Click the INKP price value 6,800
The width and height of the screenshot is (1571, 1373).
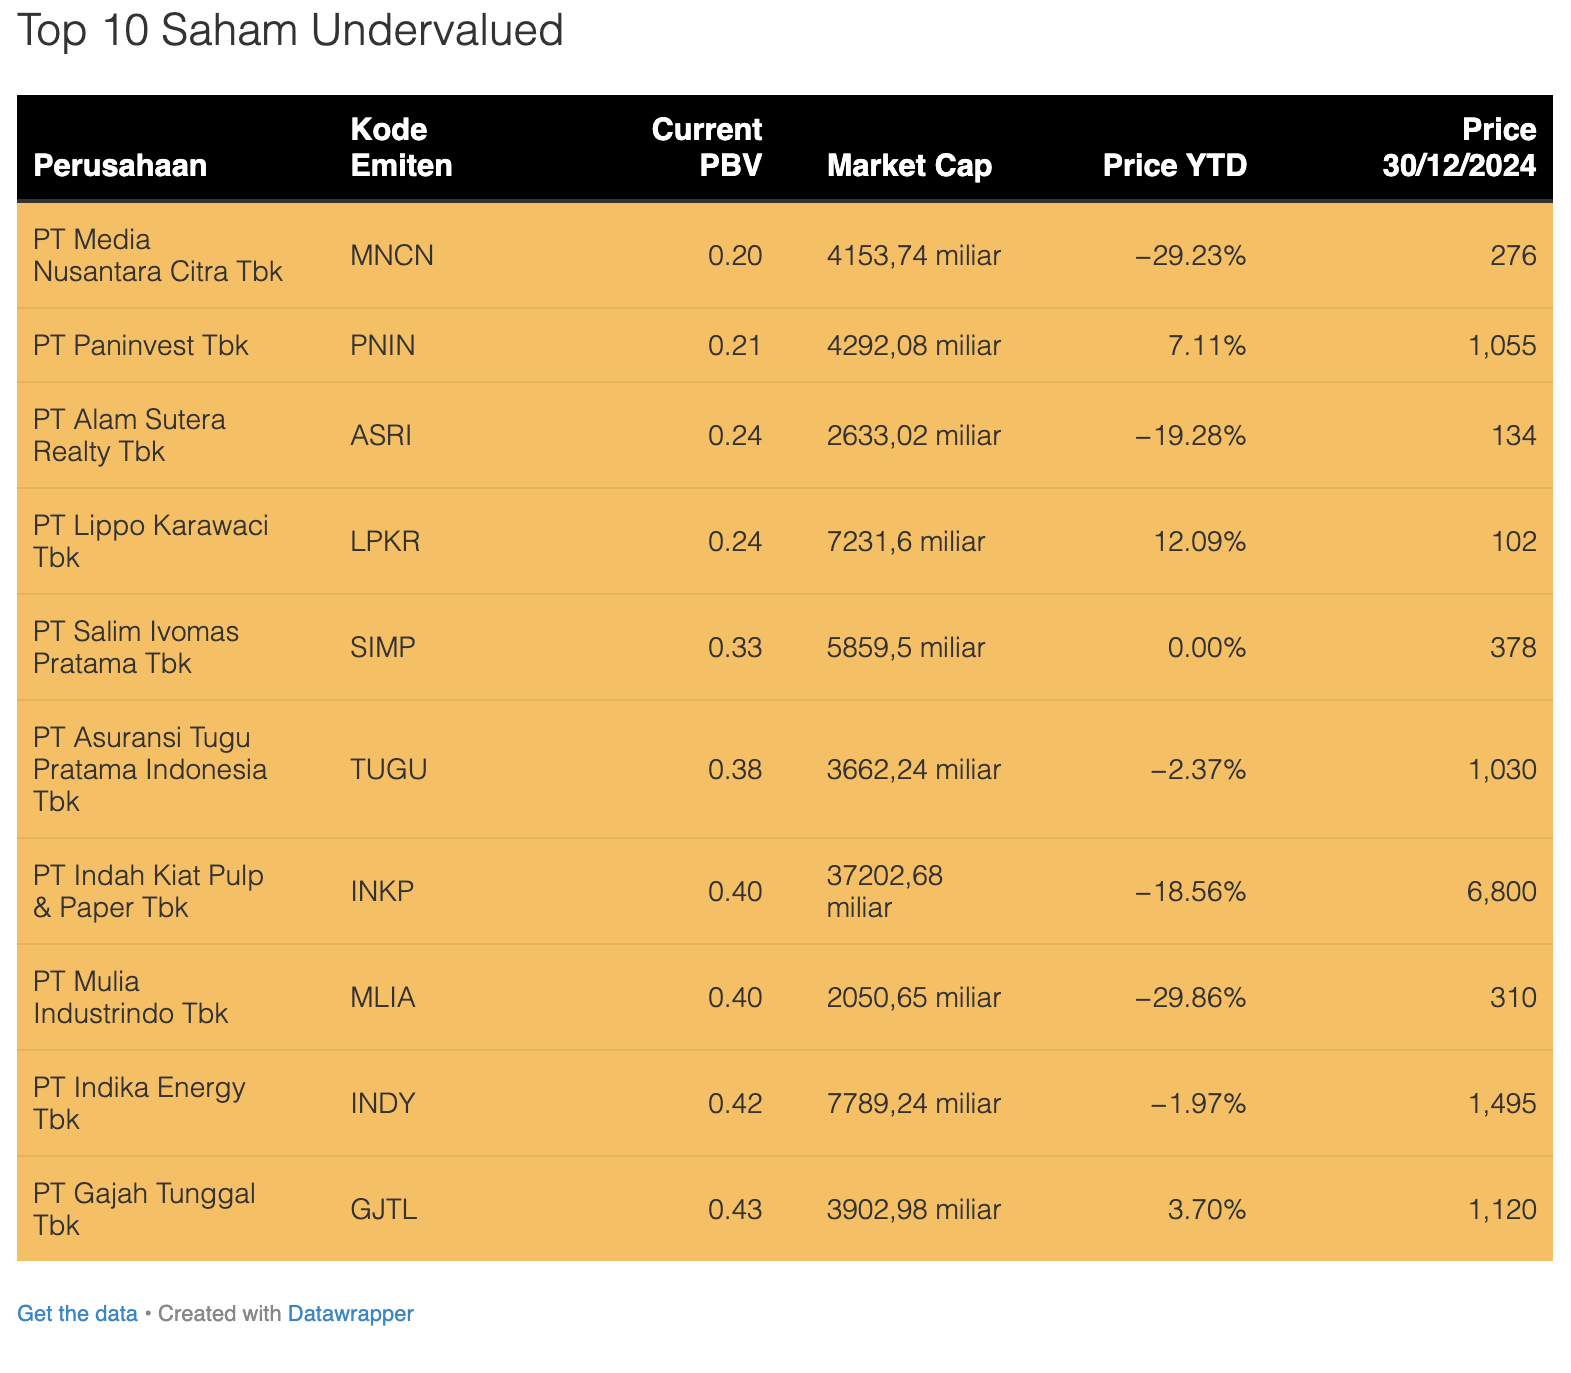[1501, 891]
